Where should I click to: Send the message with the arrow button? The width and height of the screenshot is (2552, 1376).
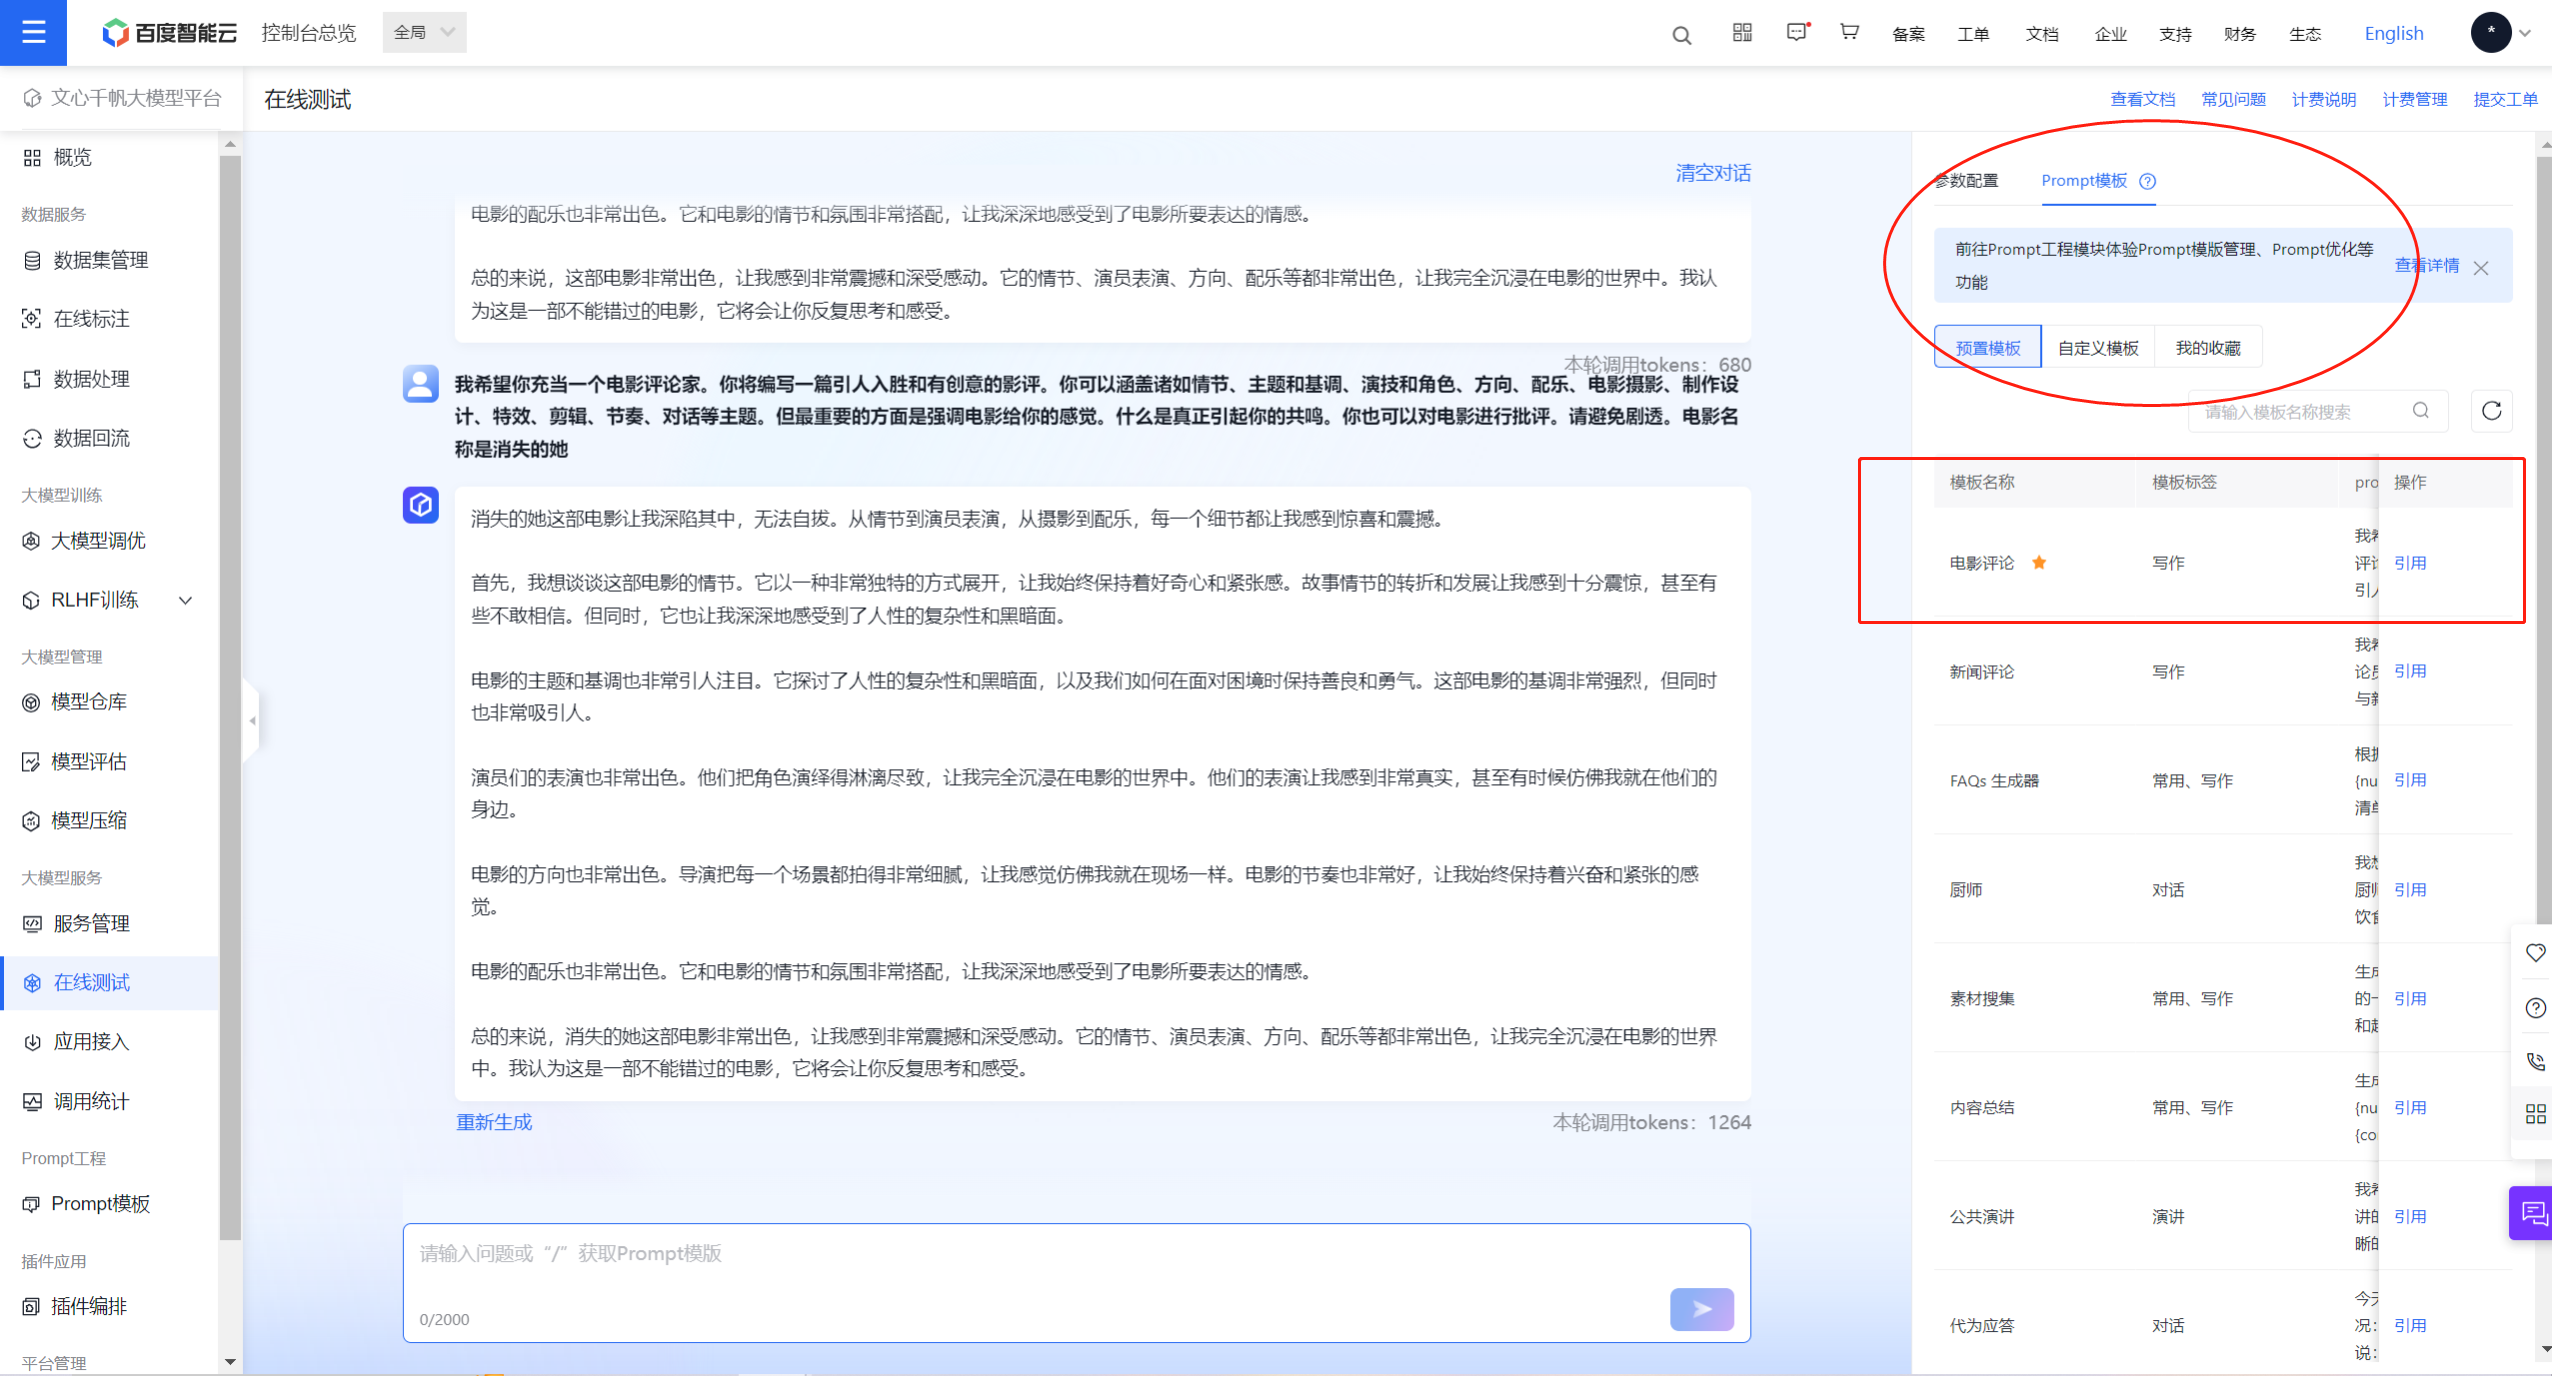pyautogui.click(x=1701, y=1308)
